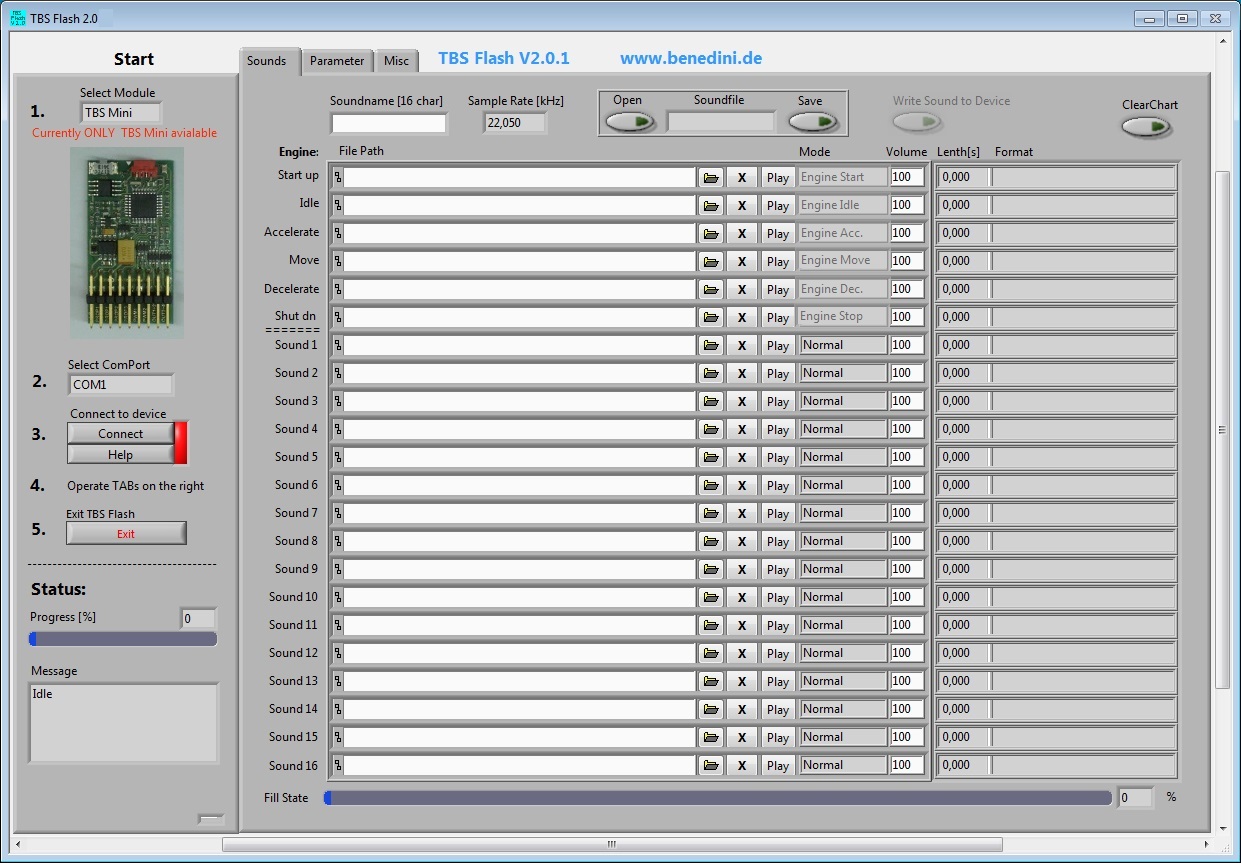Image resolution: width=1241 pixels, height=863 pixels.
Task: Change Mode dropdown for Sound 2
Action: click(x=843, y=373)
